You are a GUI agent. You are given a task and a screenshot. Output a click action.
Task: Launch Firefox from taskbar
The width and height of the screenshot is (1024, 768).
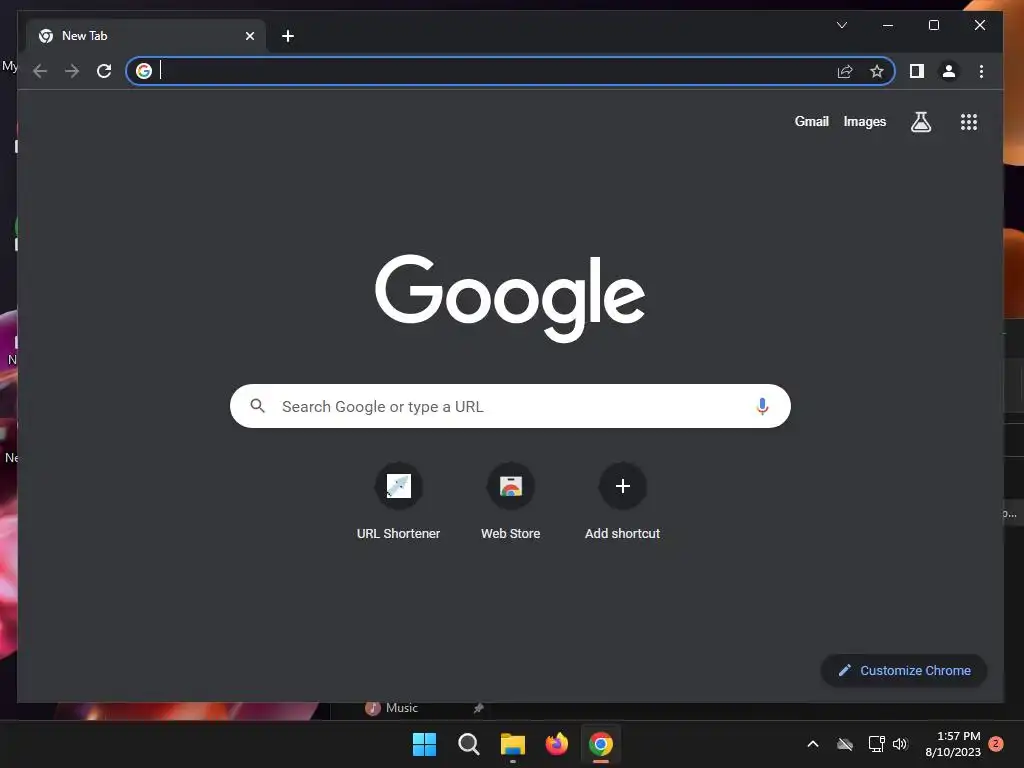(x=556, y=744)
